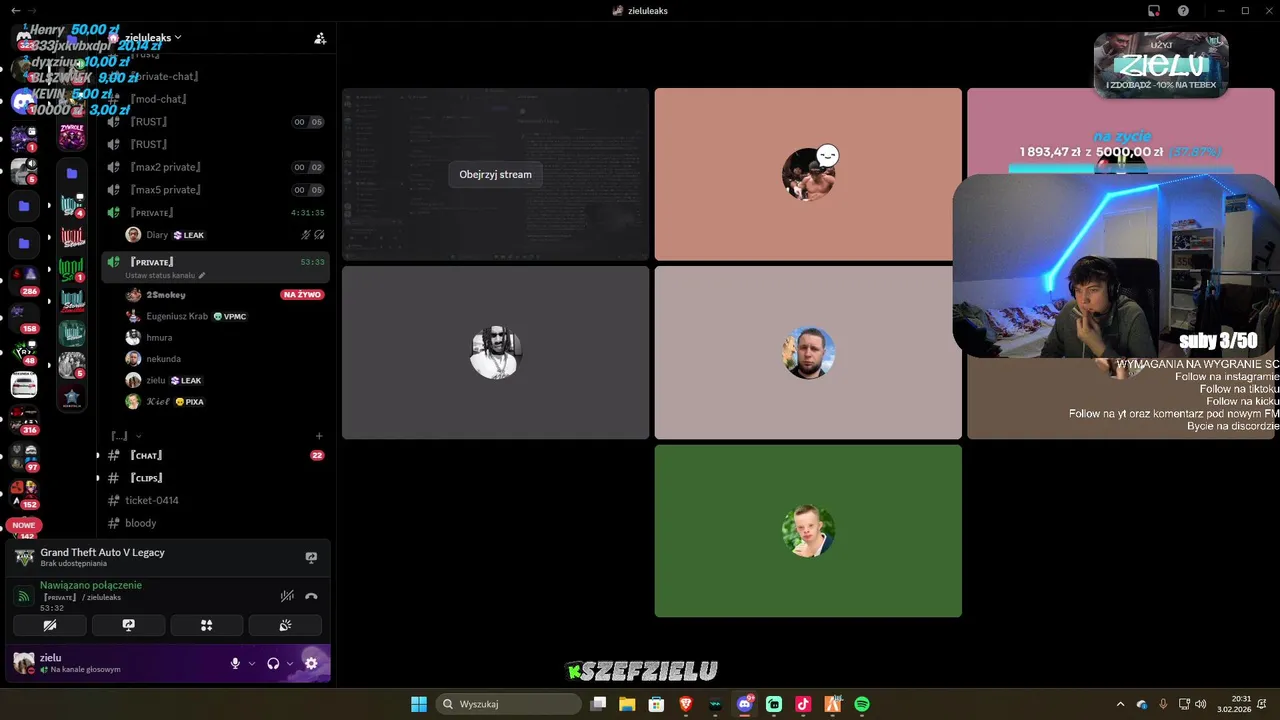Click the NA ŻYWO live badge for 2Smokey
The height and width of the screenshot is (720, 1280).
[302, 295]
